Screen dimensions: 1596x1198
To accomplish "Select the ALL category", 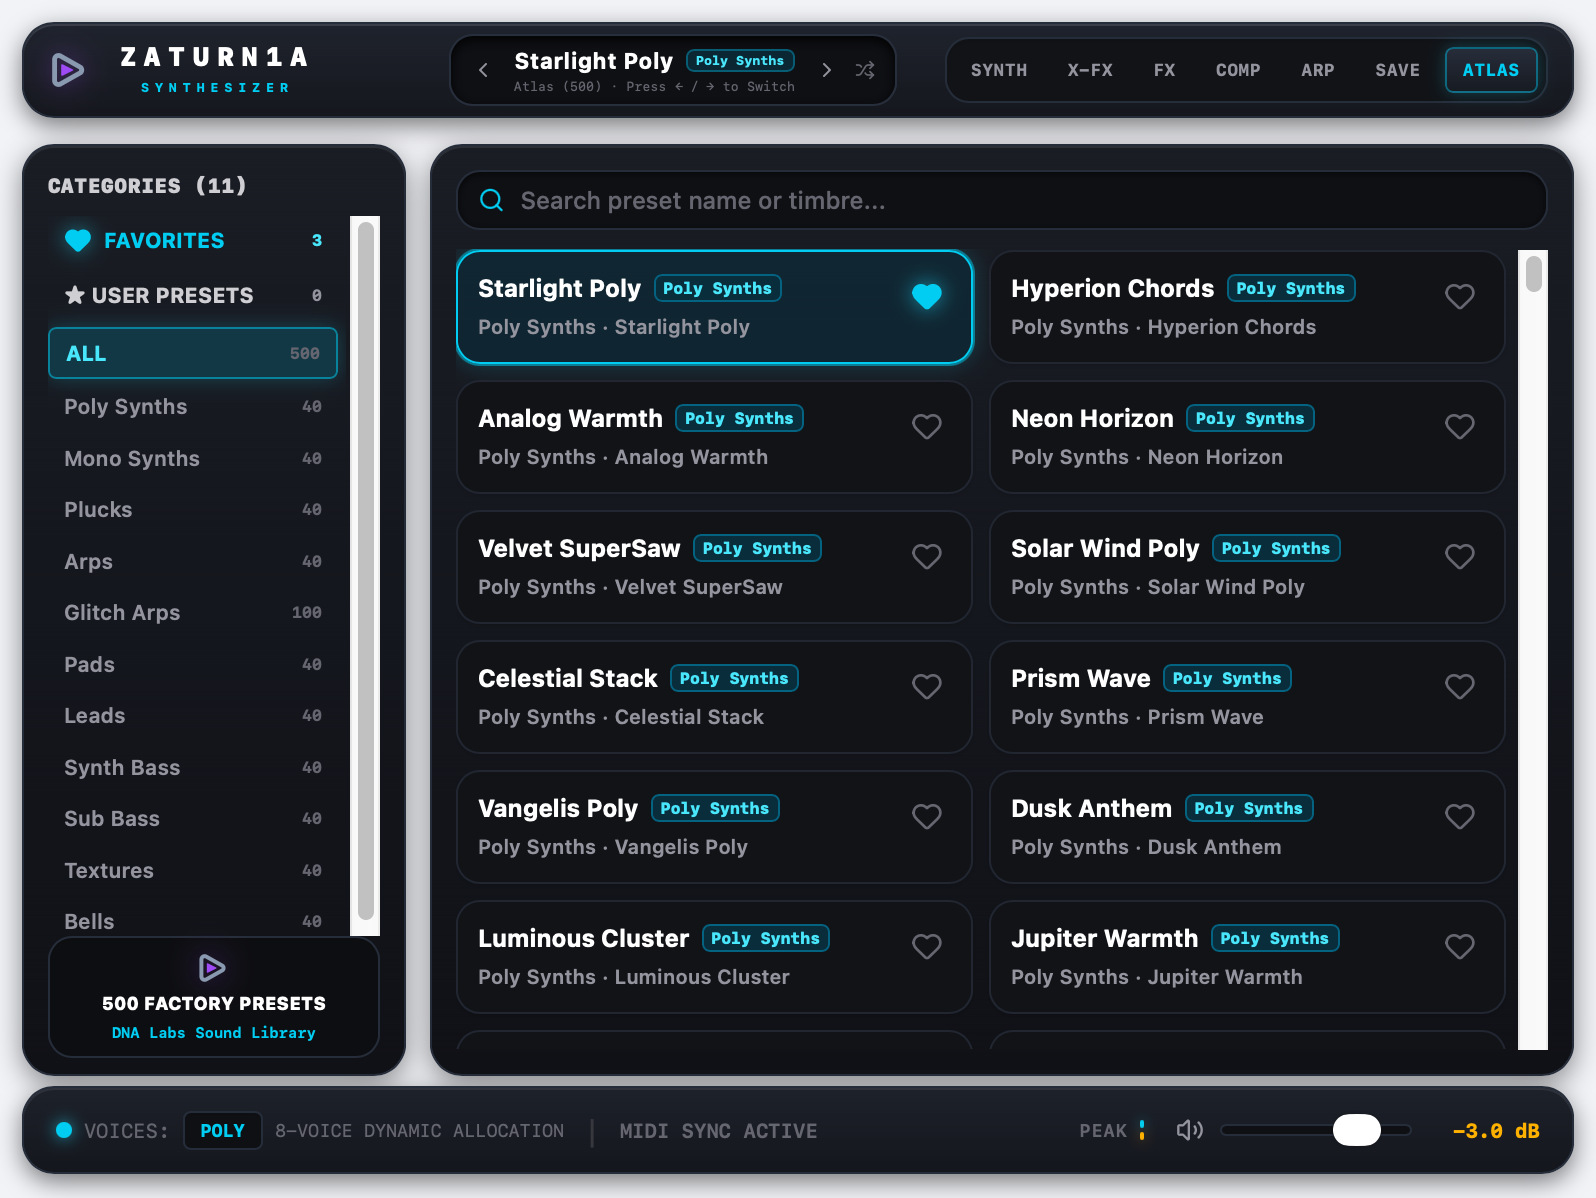I will [x=193, y=353].
